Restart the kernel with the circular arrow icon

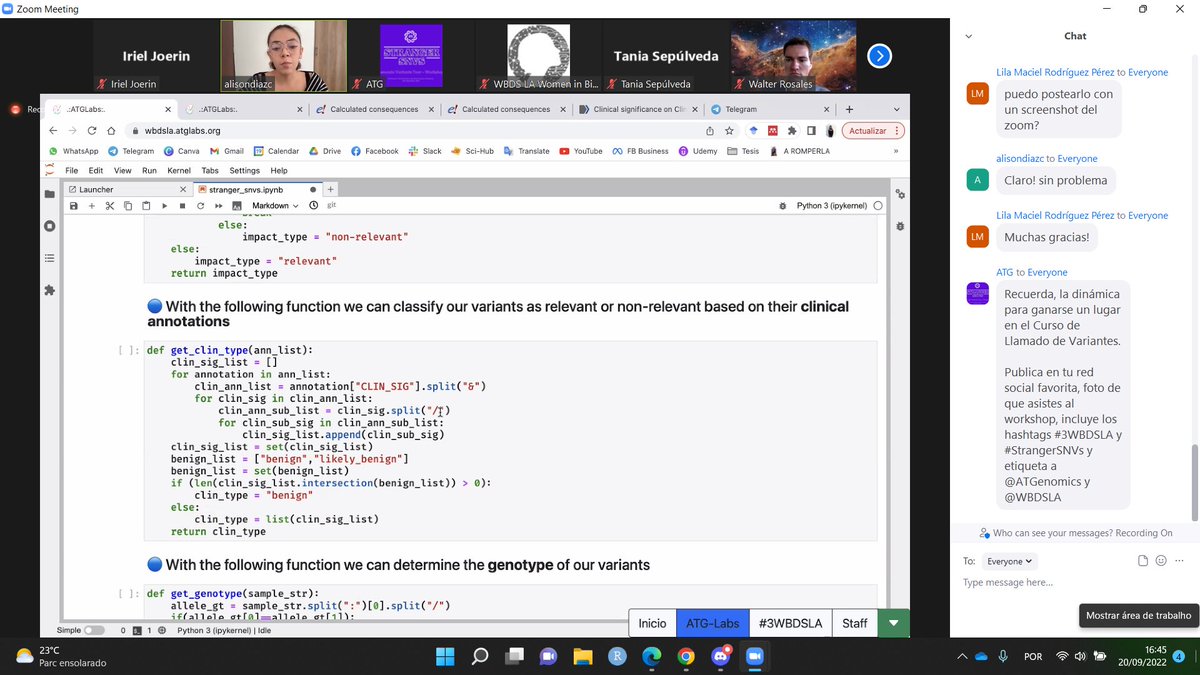tap(200, 206)
